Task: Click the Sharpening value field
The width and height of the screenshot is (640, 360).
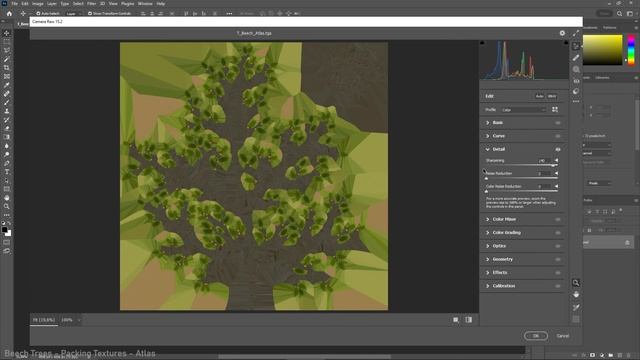Action: [545, 161]
